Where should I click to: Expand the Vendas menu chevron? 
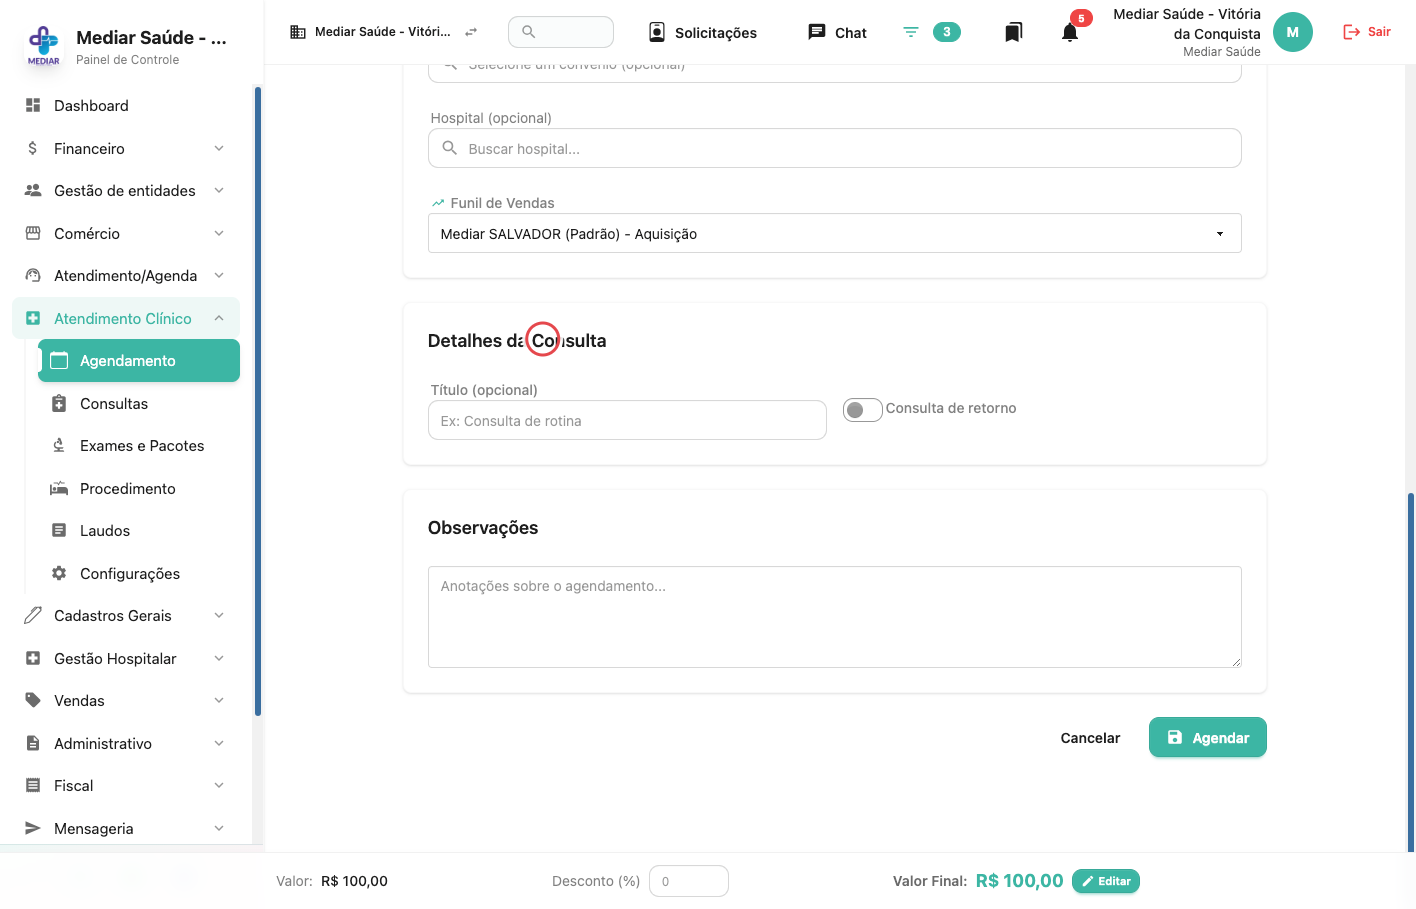(219, 700)
